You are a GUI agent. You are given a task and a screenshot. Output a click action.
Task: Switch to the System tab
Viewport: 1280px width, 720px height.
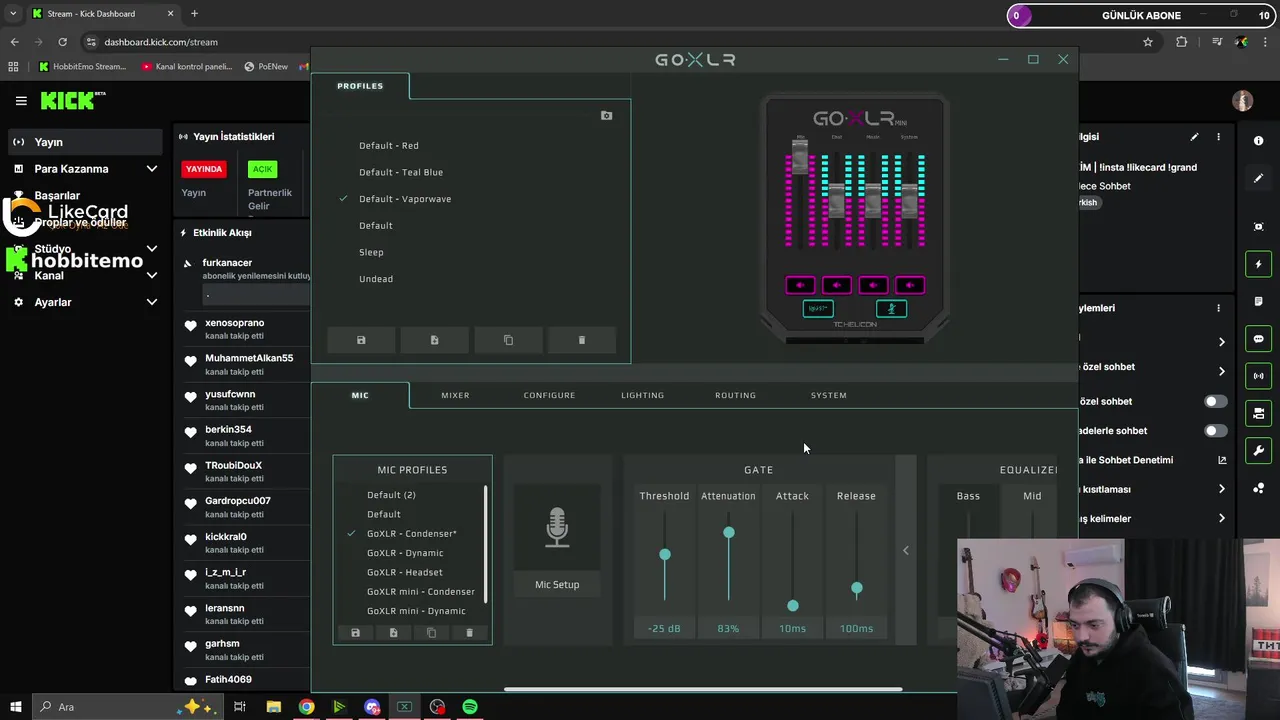click(x=828, y=395)
